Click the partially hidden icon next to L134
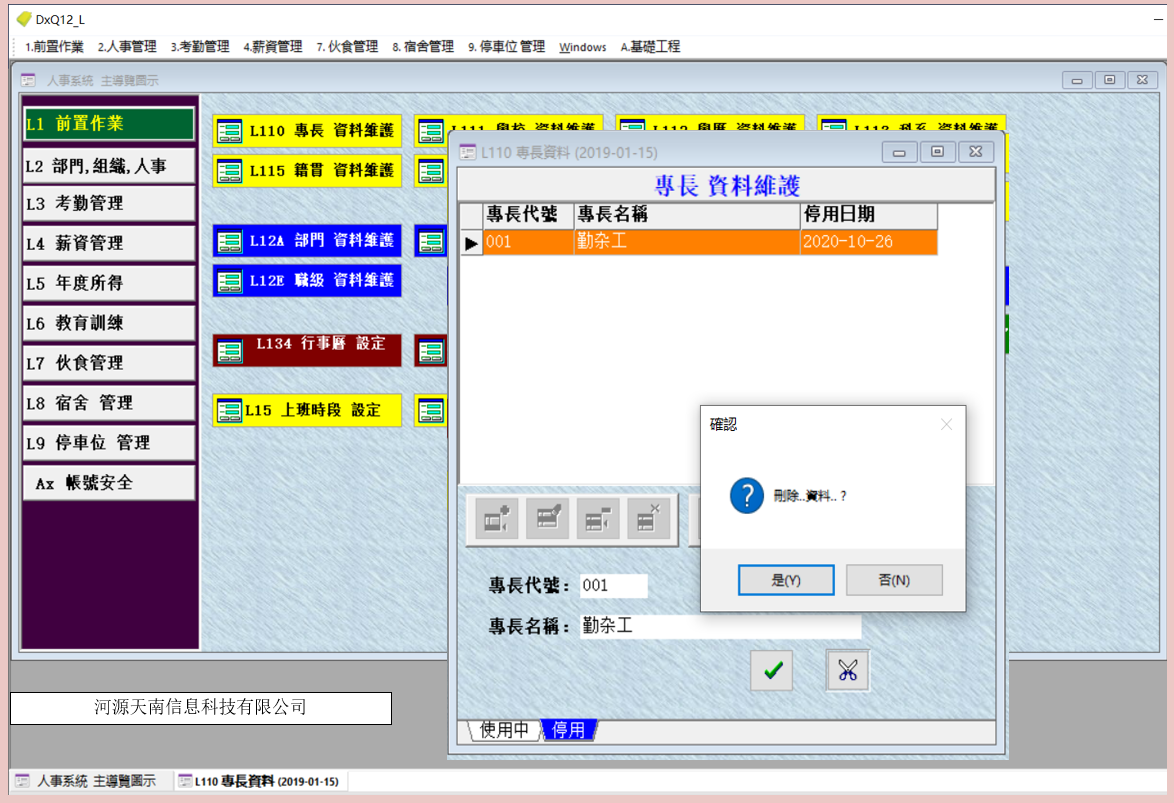This screenshot has width=1174, height=803. (431, 350)
